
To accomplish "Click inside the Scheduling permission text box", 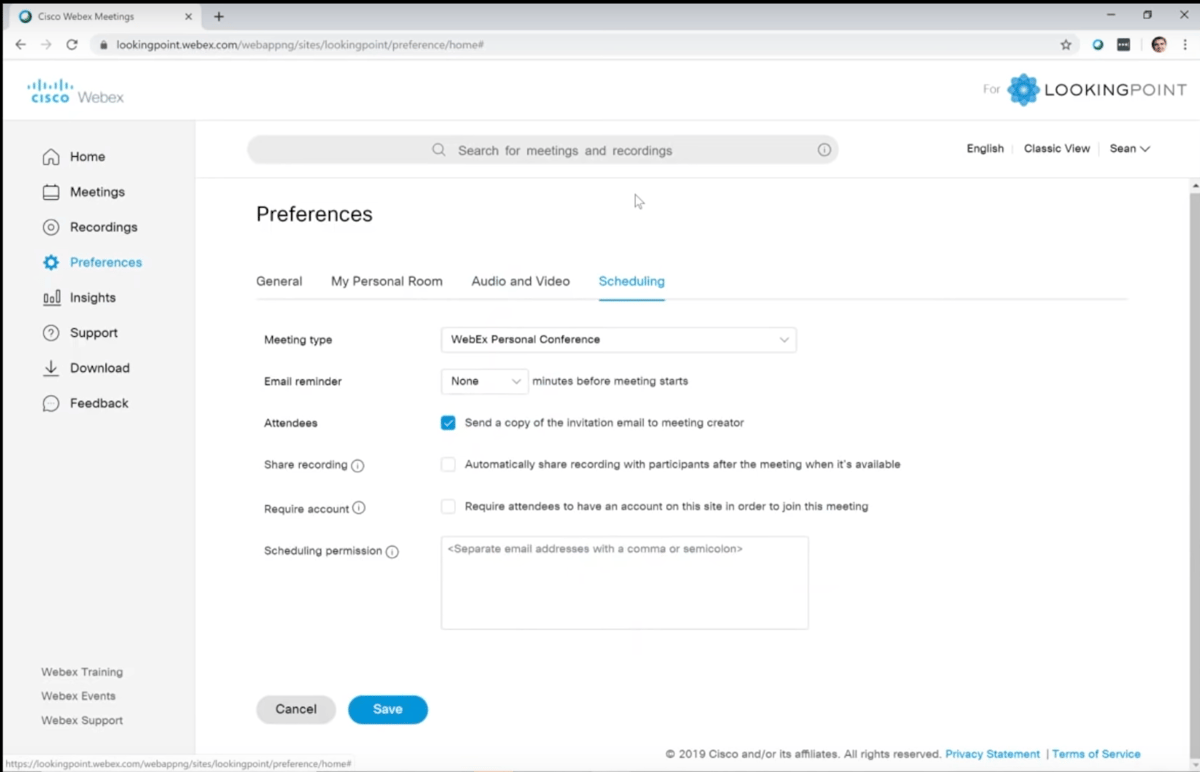I will point(624,582).
